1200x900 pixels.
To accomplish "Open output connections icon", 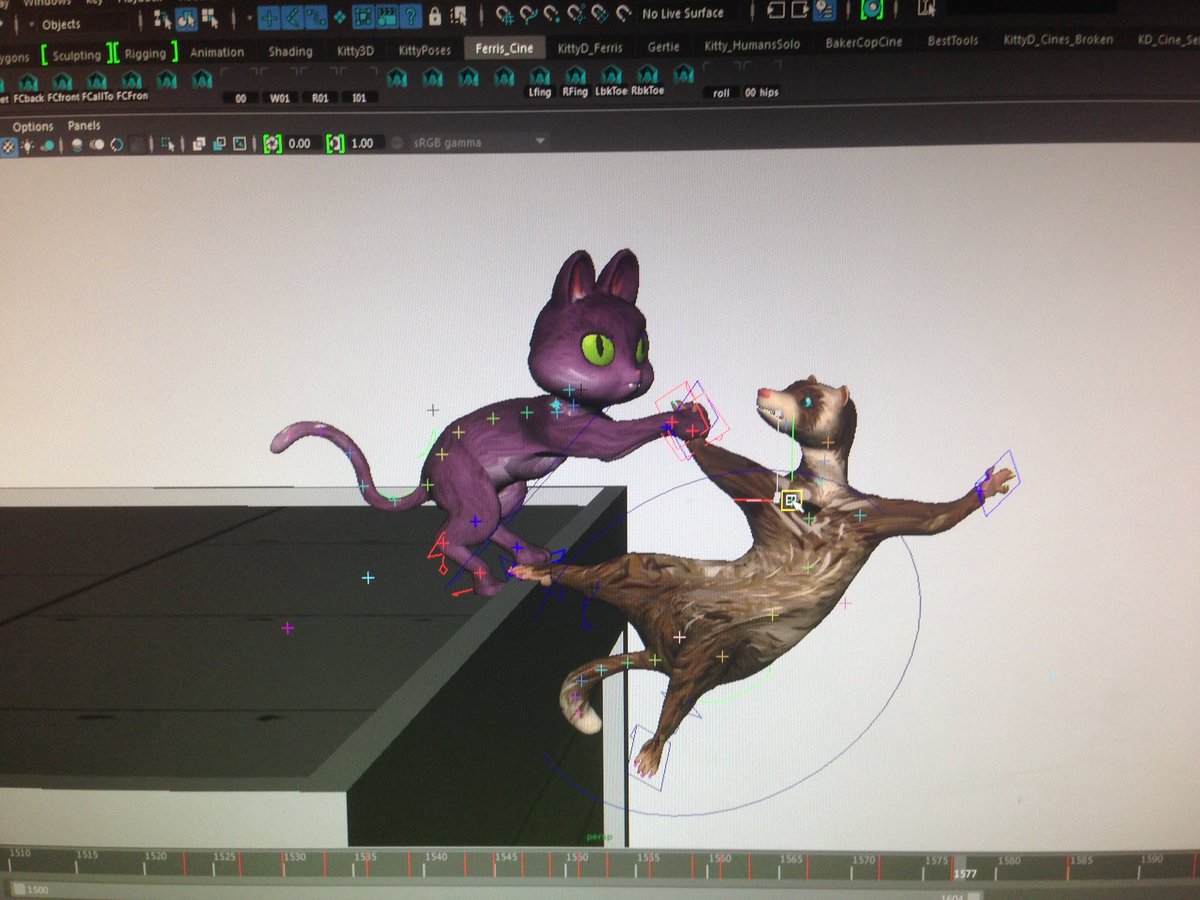I will 801,9.
